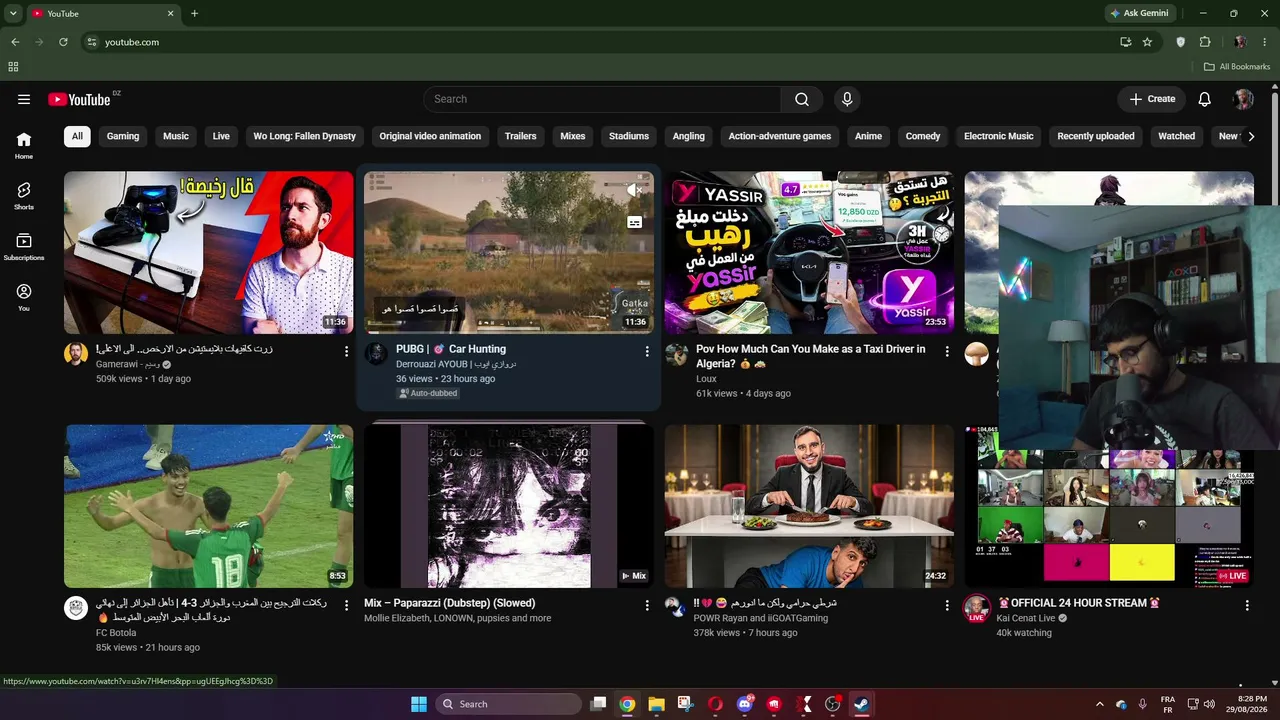Open more options for FC Botola video
The width and height of the screenshot is (1280, 720).
tap(347, 605)
